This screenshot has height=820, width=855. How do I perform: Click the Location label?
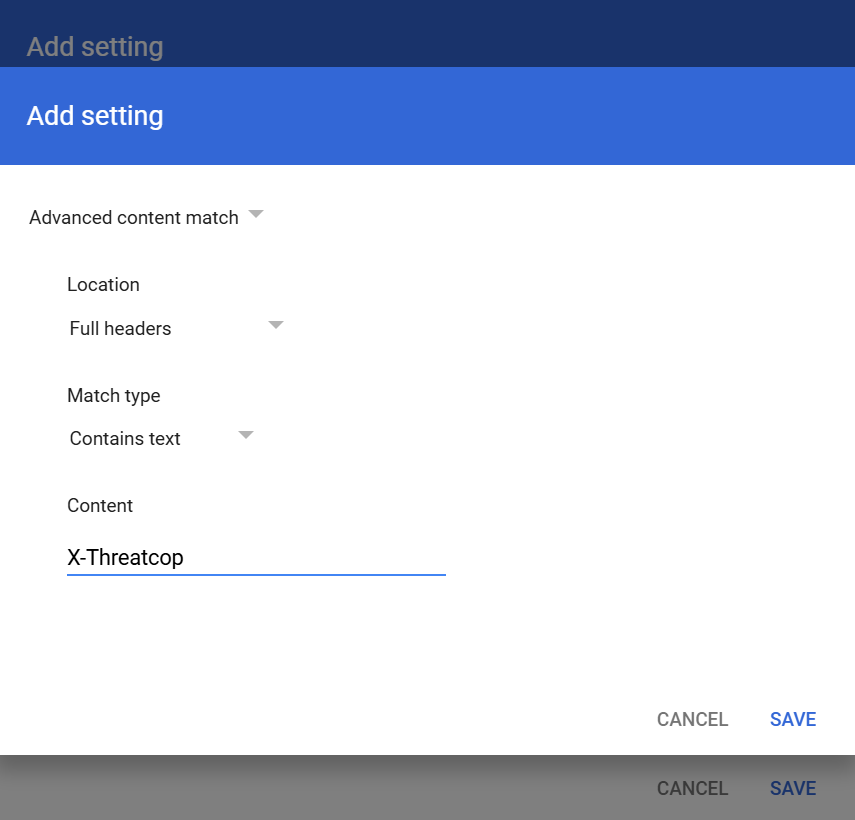coord(103,285)
